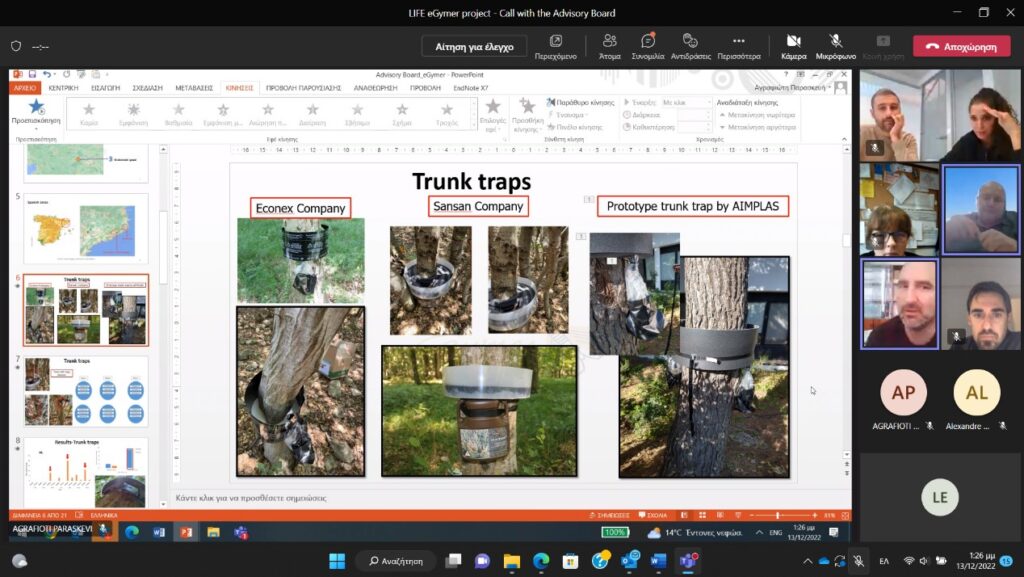The image size is (1024, 577).
Task: Toggle comments (Σχόλια) in PowerPoint status bar
Action: click(653, 515)
